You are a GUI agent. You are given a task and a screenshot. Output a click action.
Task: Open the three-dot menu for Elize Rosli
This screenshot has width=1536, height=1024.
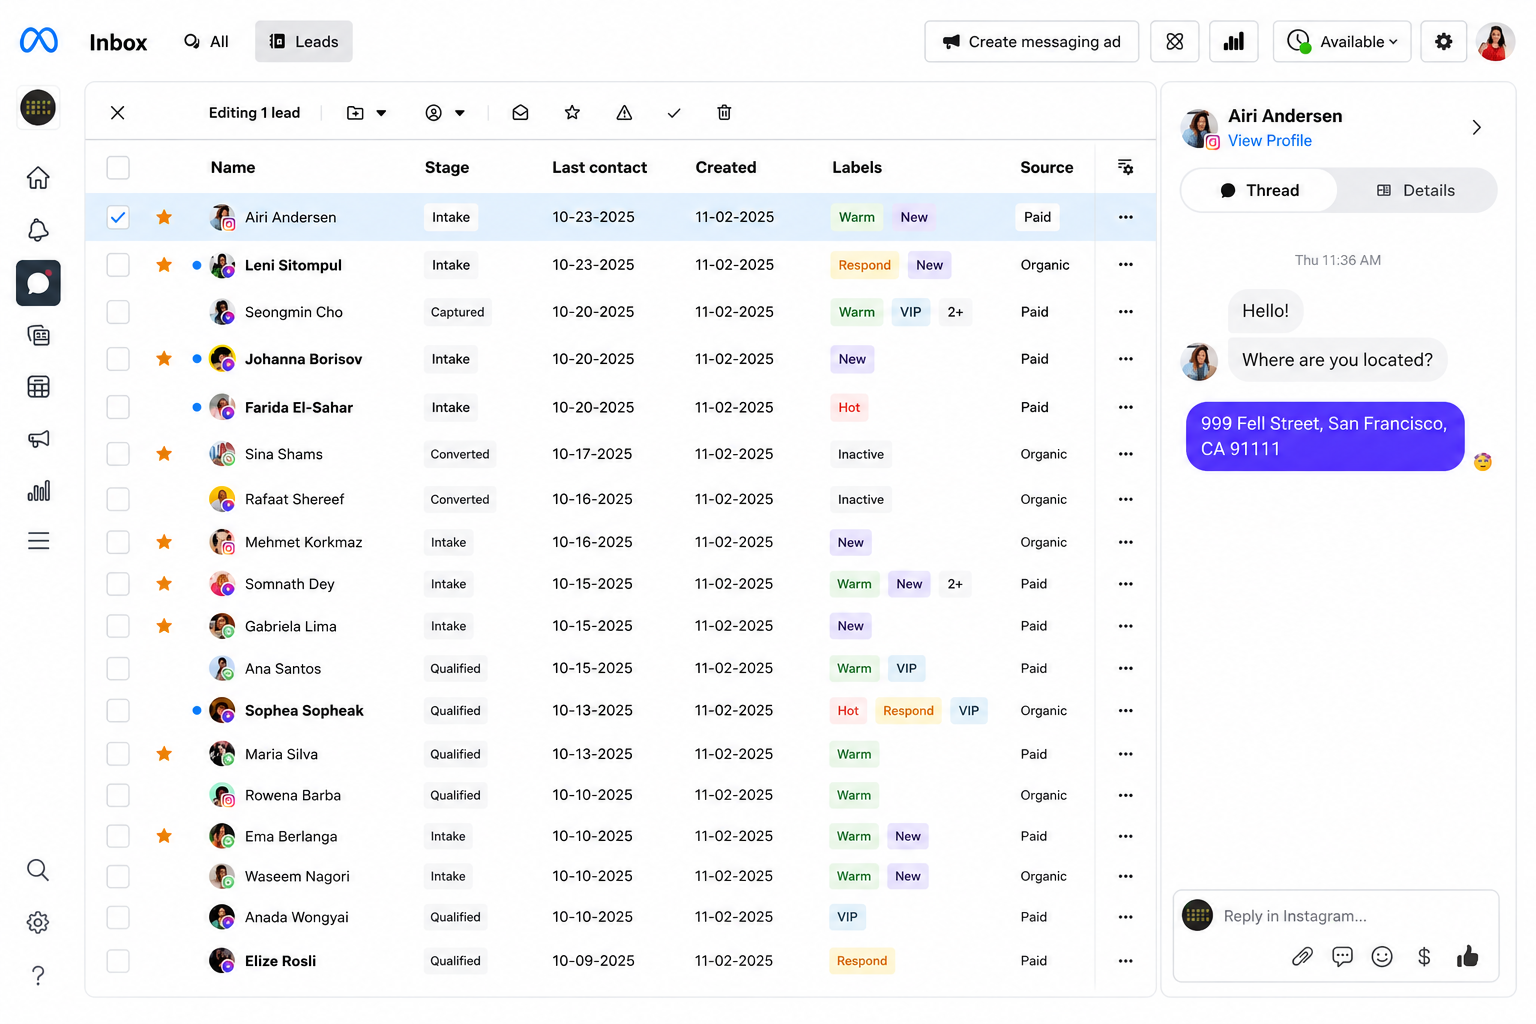[x=1125, y=961]
